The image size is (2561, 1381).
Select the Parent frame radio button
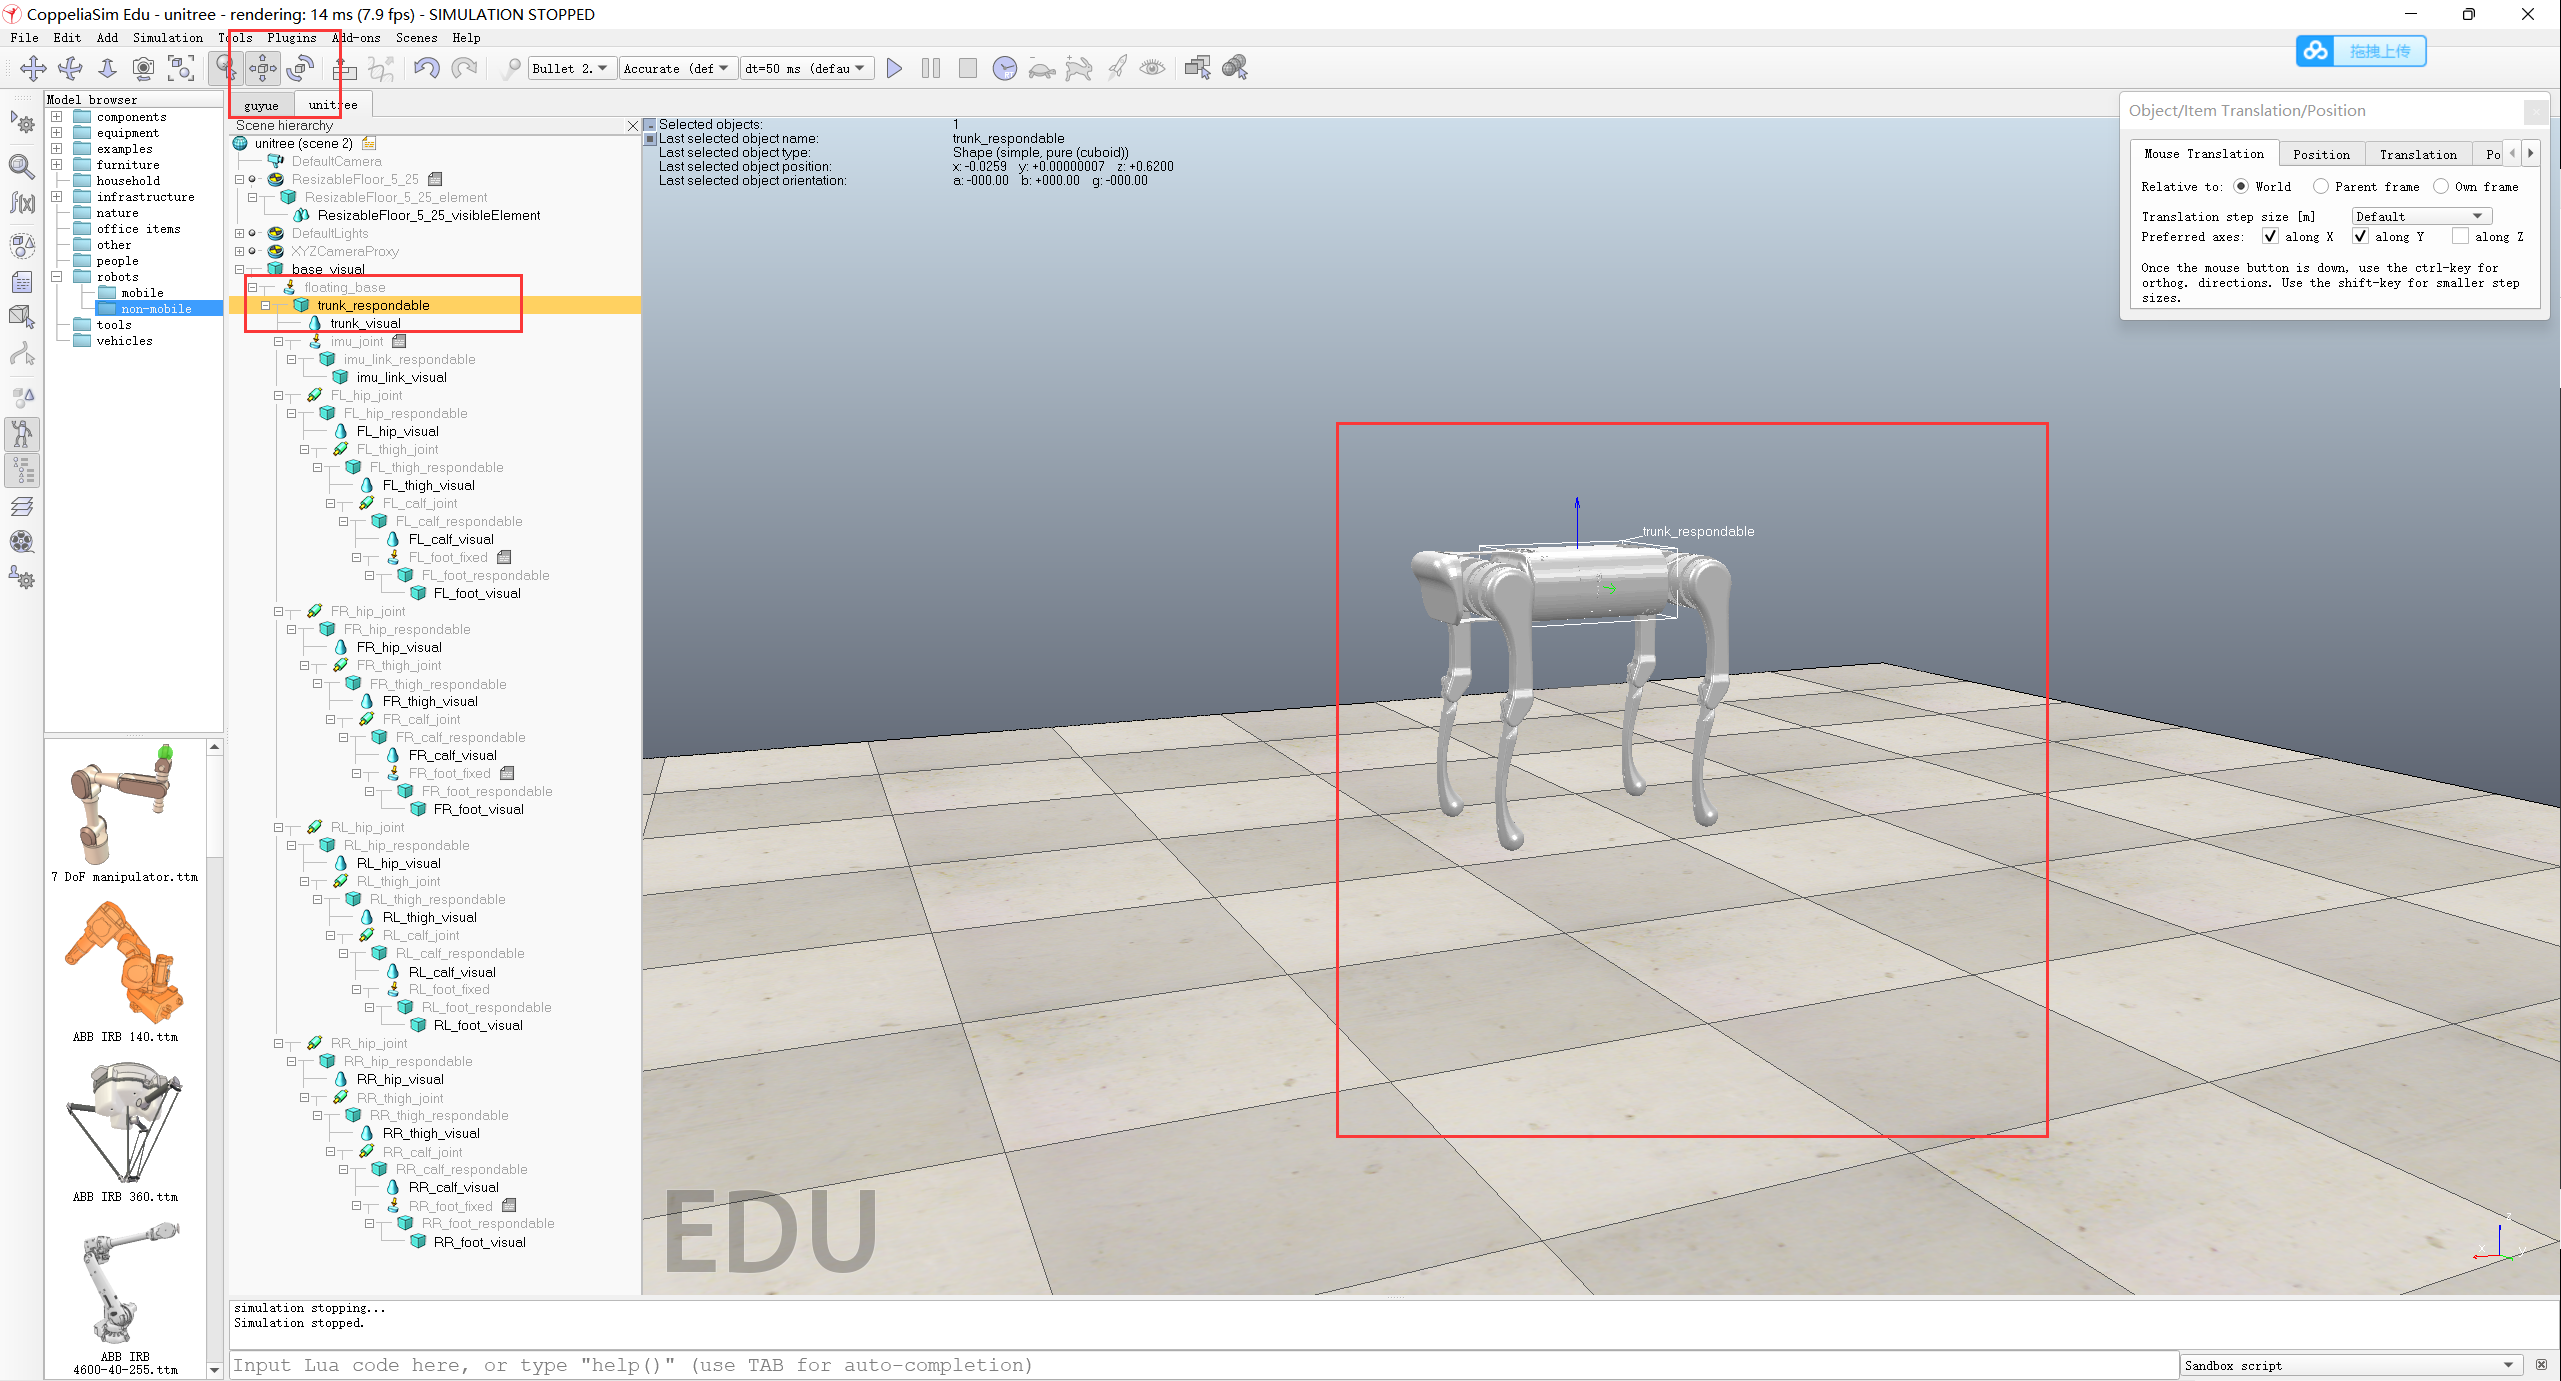[x=2321, y=187]
